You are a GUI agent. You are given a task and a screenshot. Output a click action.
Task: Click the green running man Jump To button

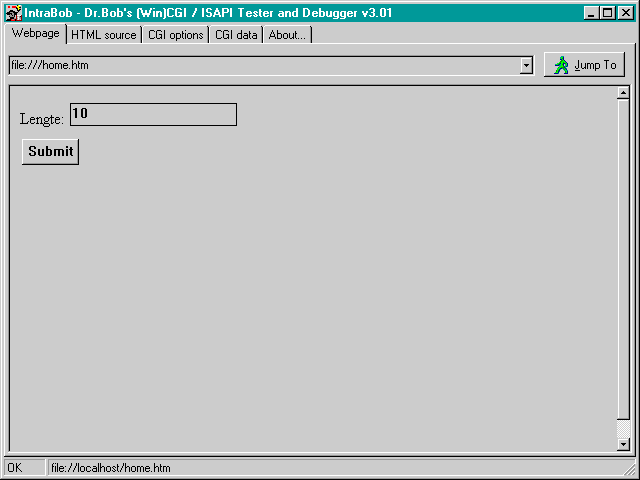point(584,65)
